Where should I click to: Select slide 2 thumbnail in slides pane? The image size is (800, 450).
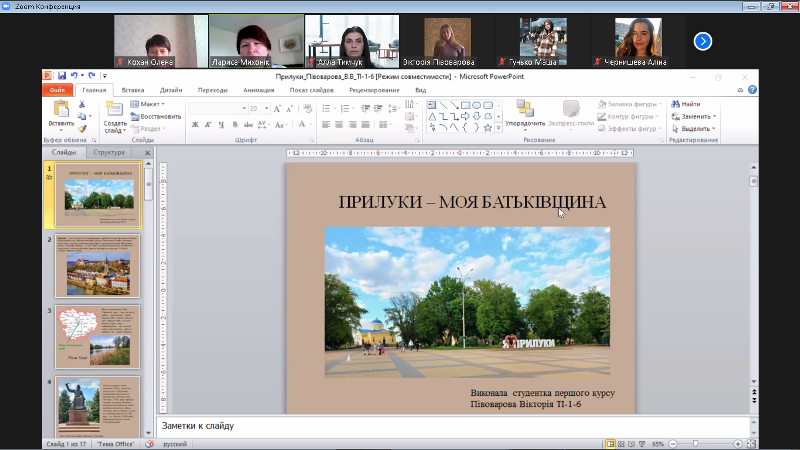tap(98, 266)
